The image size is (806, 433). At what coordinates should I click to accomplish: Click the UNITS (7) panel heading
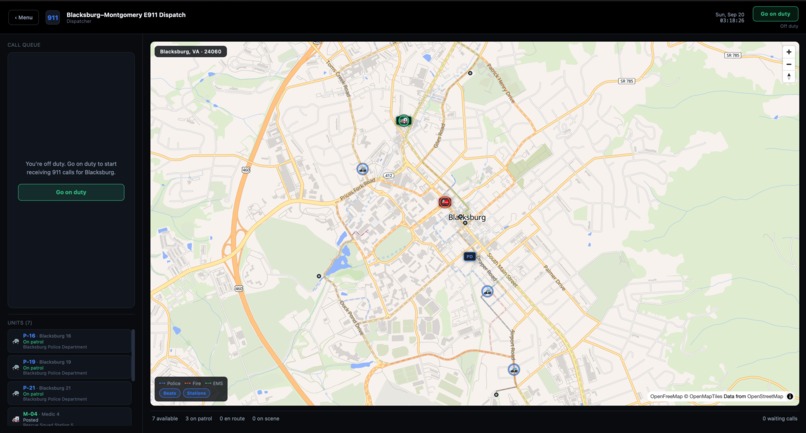(x=20, y=323)
